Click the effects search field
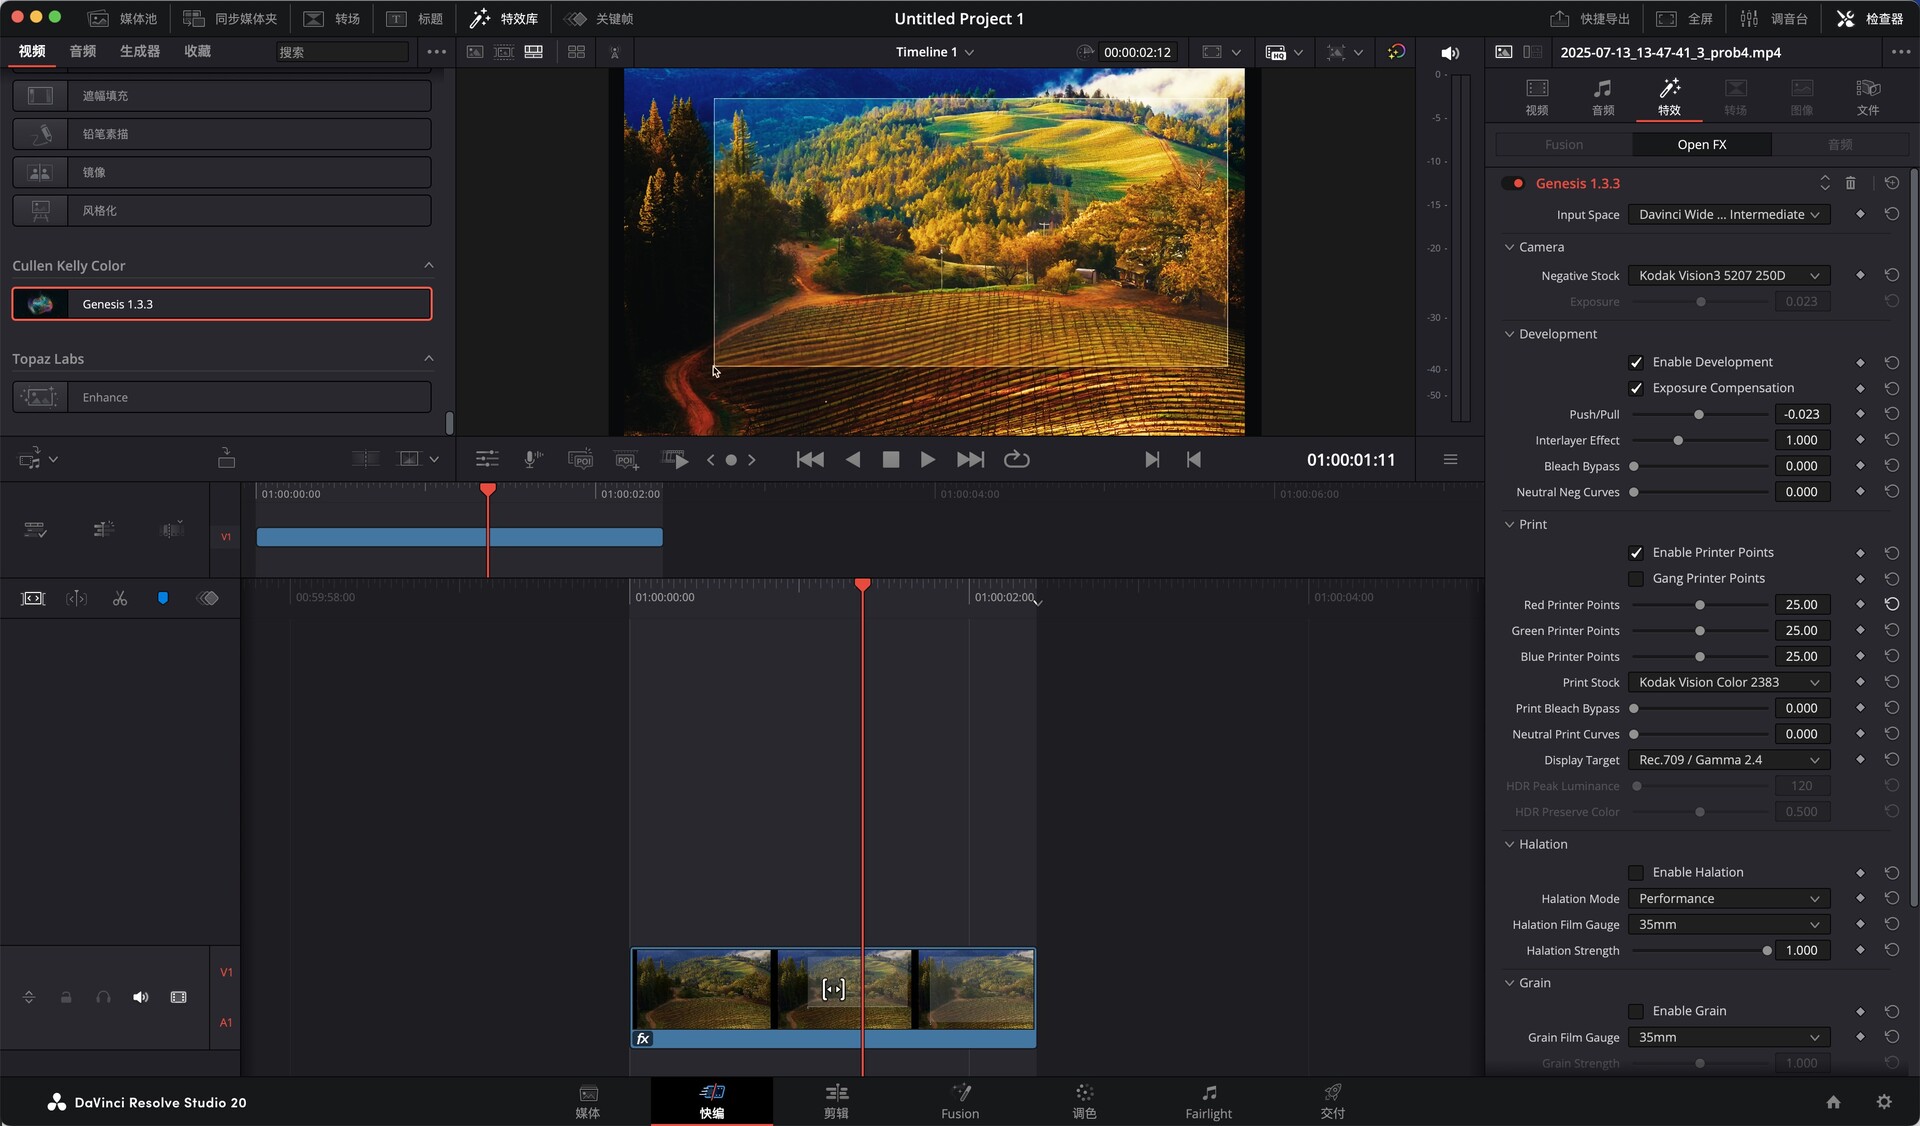1920x1126 pixels. coord(343,52)
